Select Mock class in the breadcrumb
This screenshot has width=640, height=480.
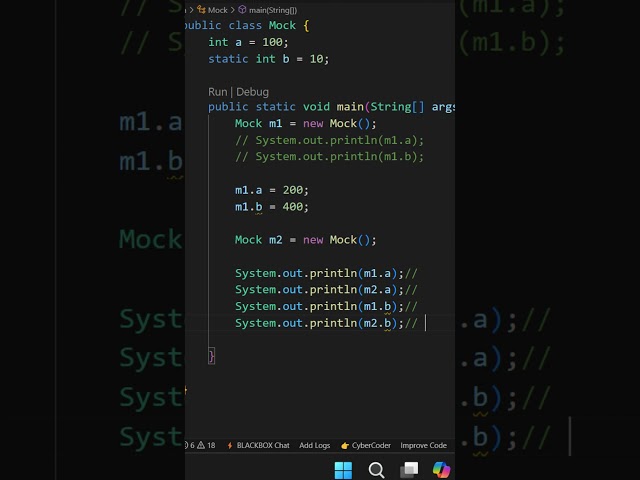tap(213, 10)
